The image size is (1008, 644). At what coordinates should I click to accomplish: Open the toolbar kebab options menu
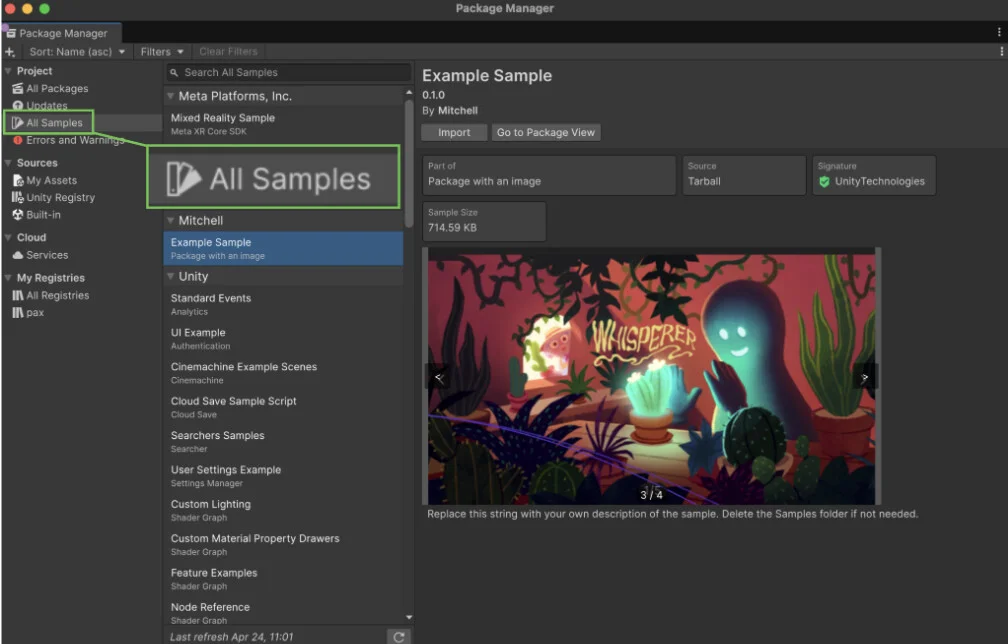1001,51
